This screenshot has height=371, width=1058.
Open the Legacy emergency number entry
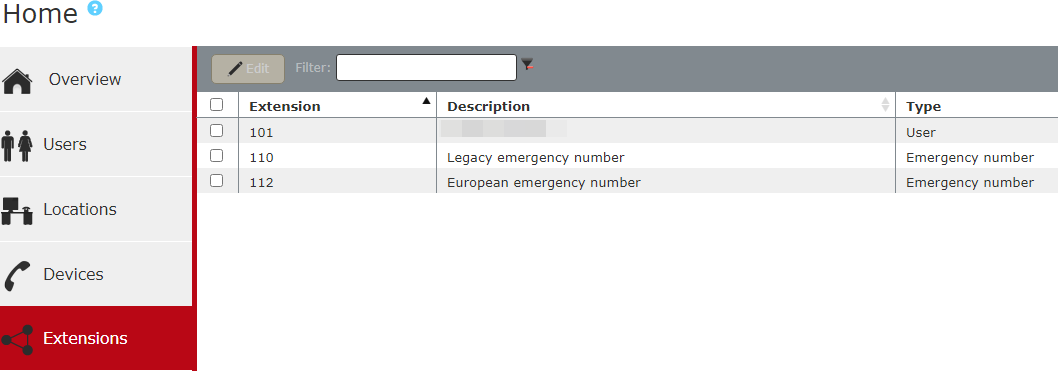click(536, 158)
